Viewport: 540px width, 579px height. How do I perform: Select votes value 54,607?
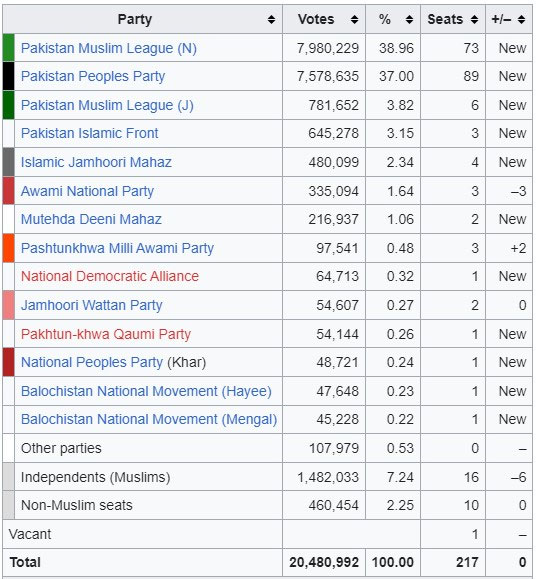[x=337, y=305]
